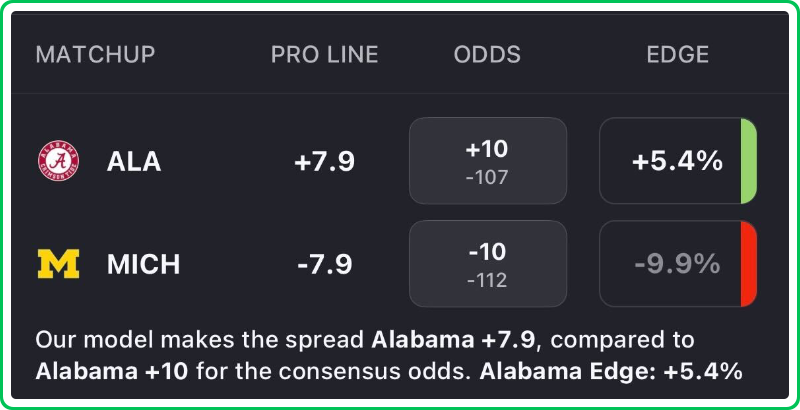The image size is (800, 410).
Task: Click the Alabama Crimson Tide team logo
Action: click(58, 161)
